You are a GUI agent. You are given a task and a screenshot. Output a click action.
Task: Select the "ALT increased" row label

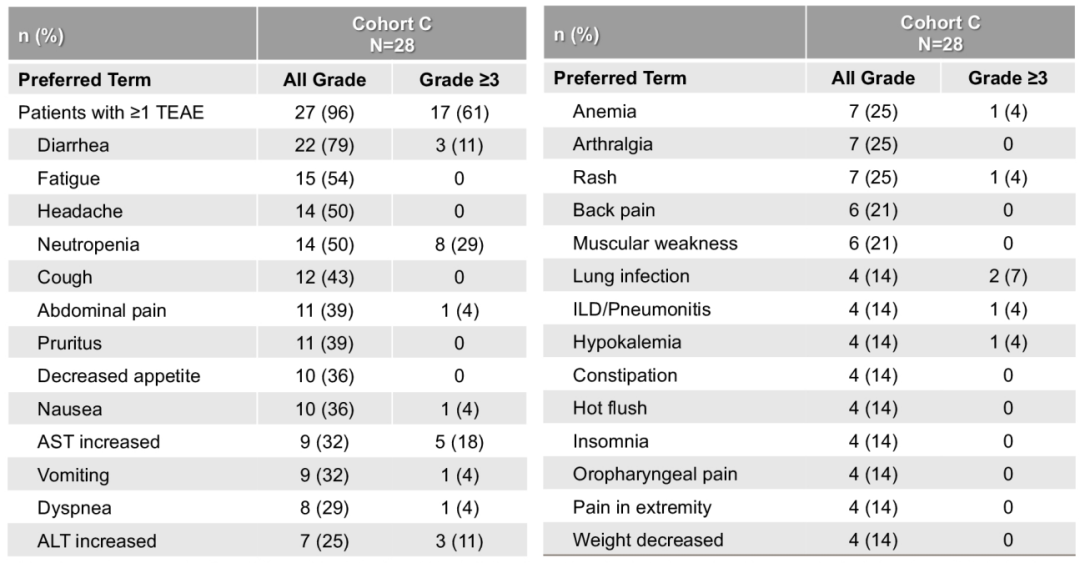point(97,541)
